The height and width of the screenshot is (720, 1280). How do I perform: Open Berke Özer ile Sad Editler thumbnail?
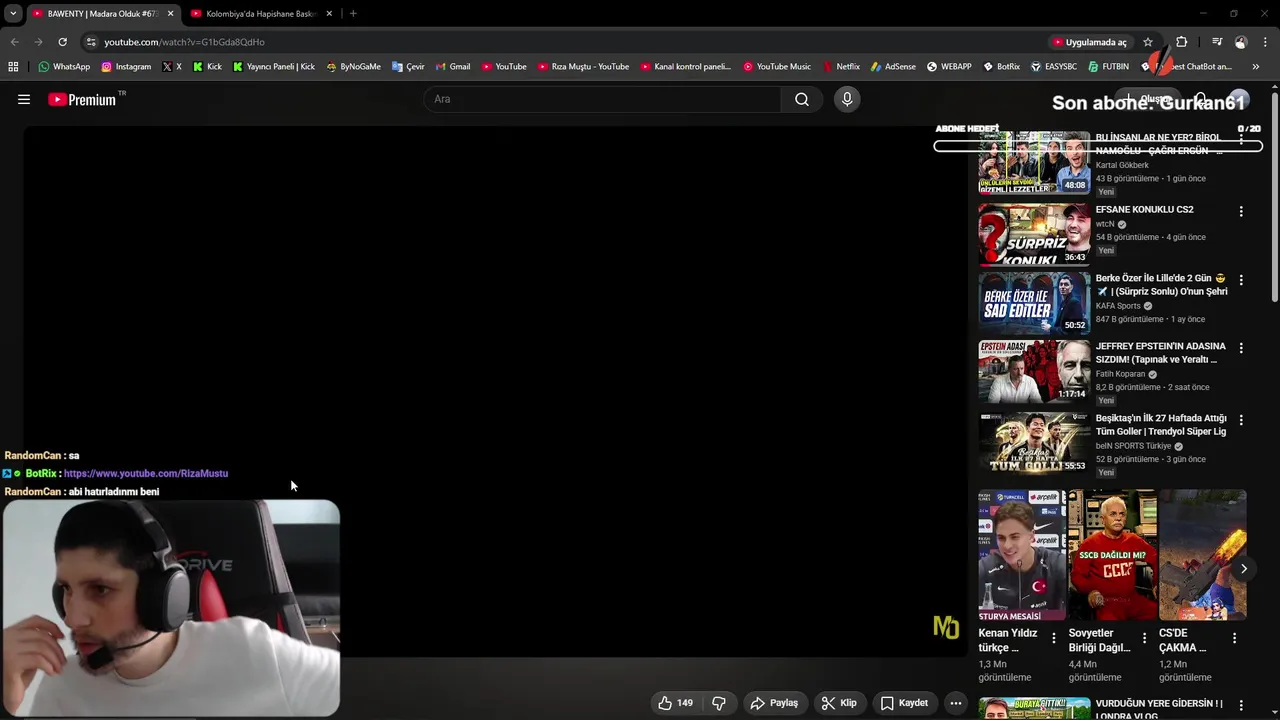tap(1034, 302)
